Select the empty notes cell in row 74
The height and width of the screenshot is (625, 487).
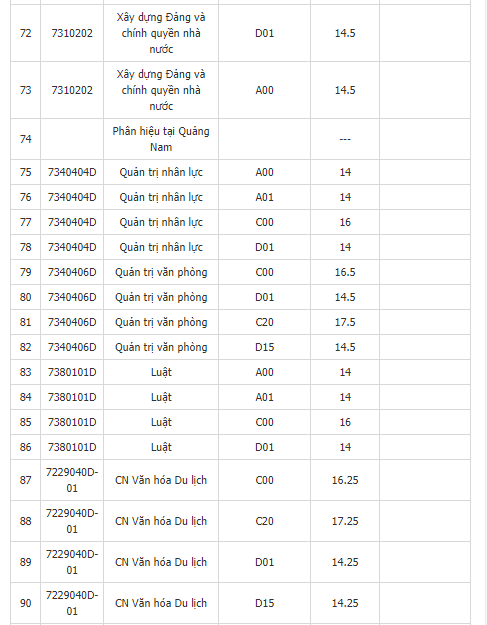425,139
